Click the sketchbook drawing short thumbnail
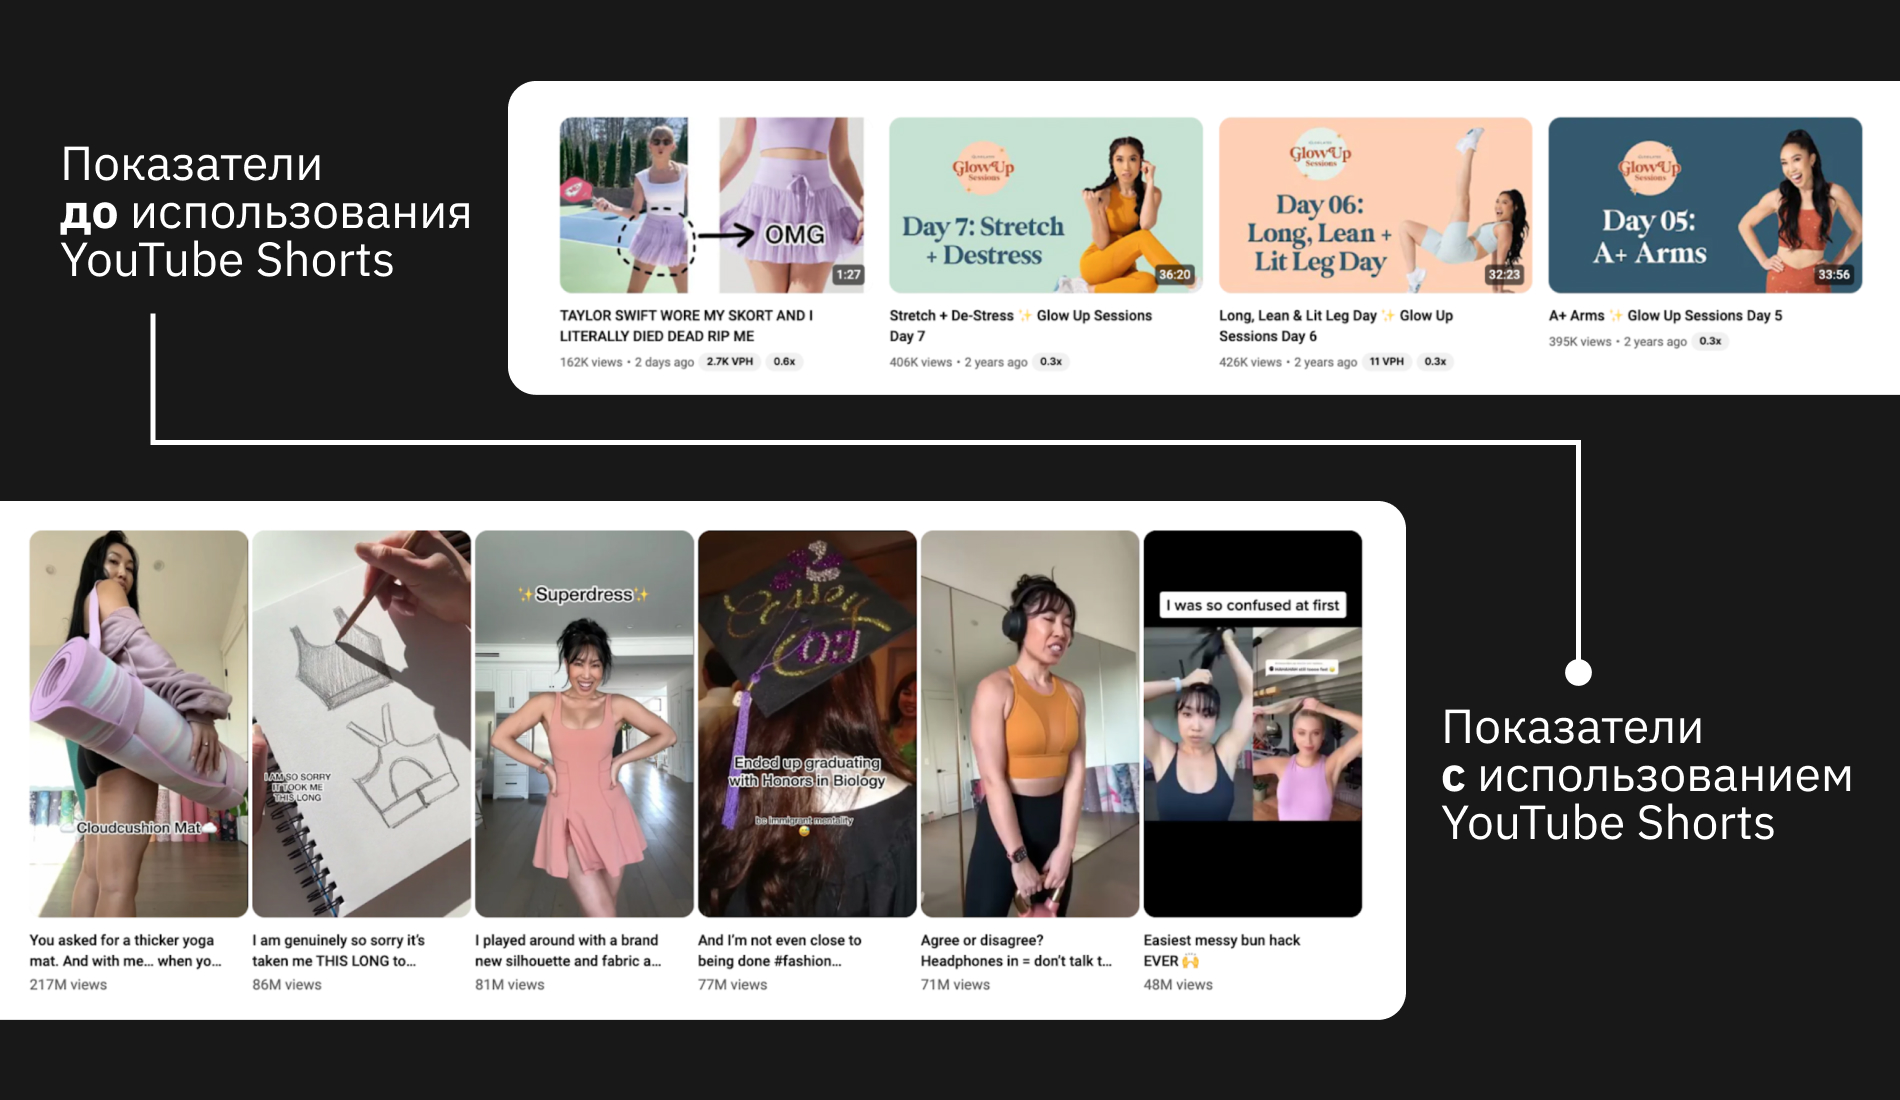 (x=361, y=723)
